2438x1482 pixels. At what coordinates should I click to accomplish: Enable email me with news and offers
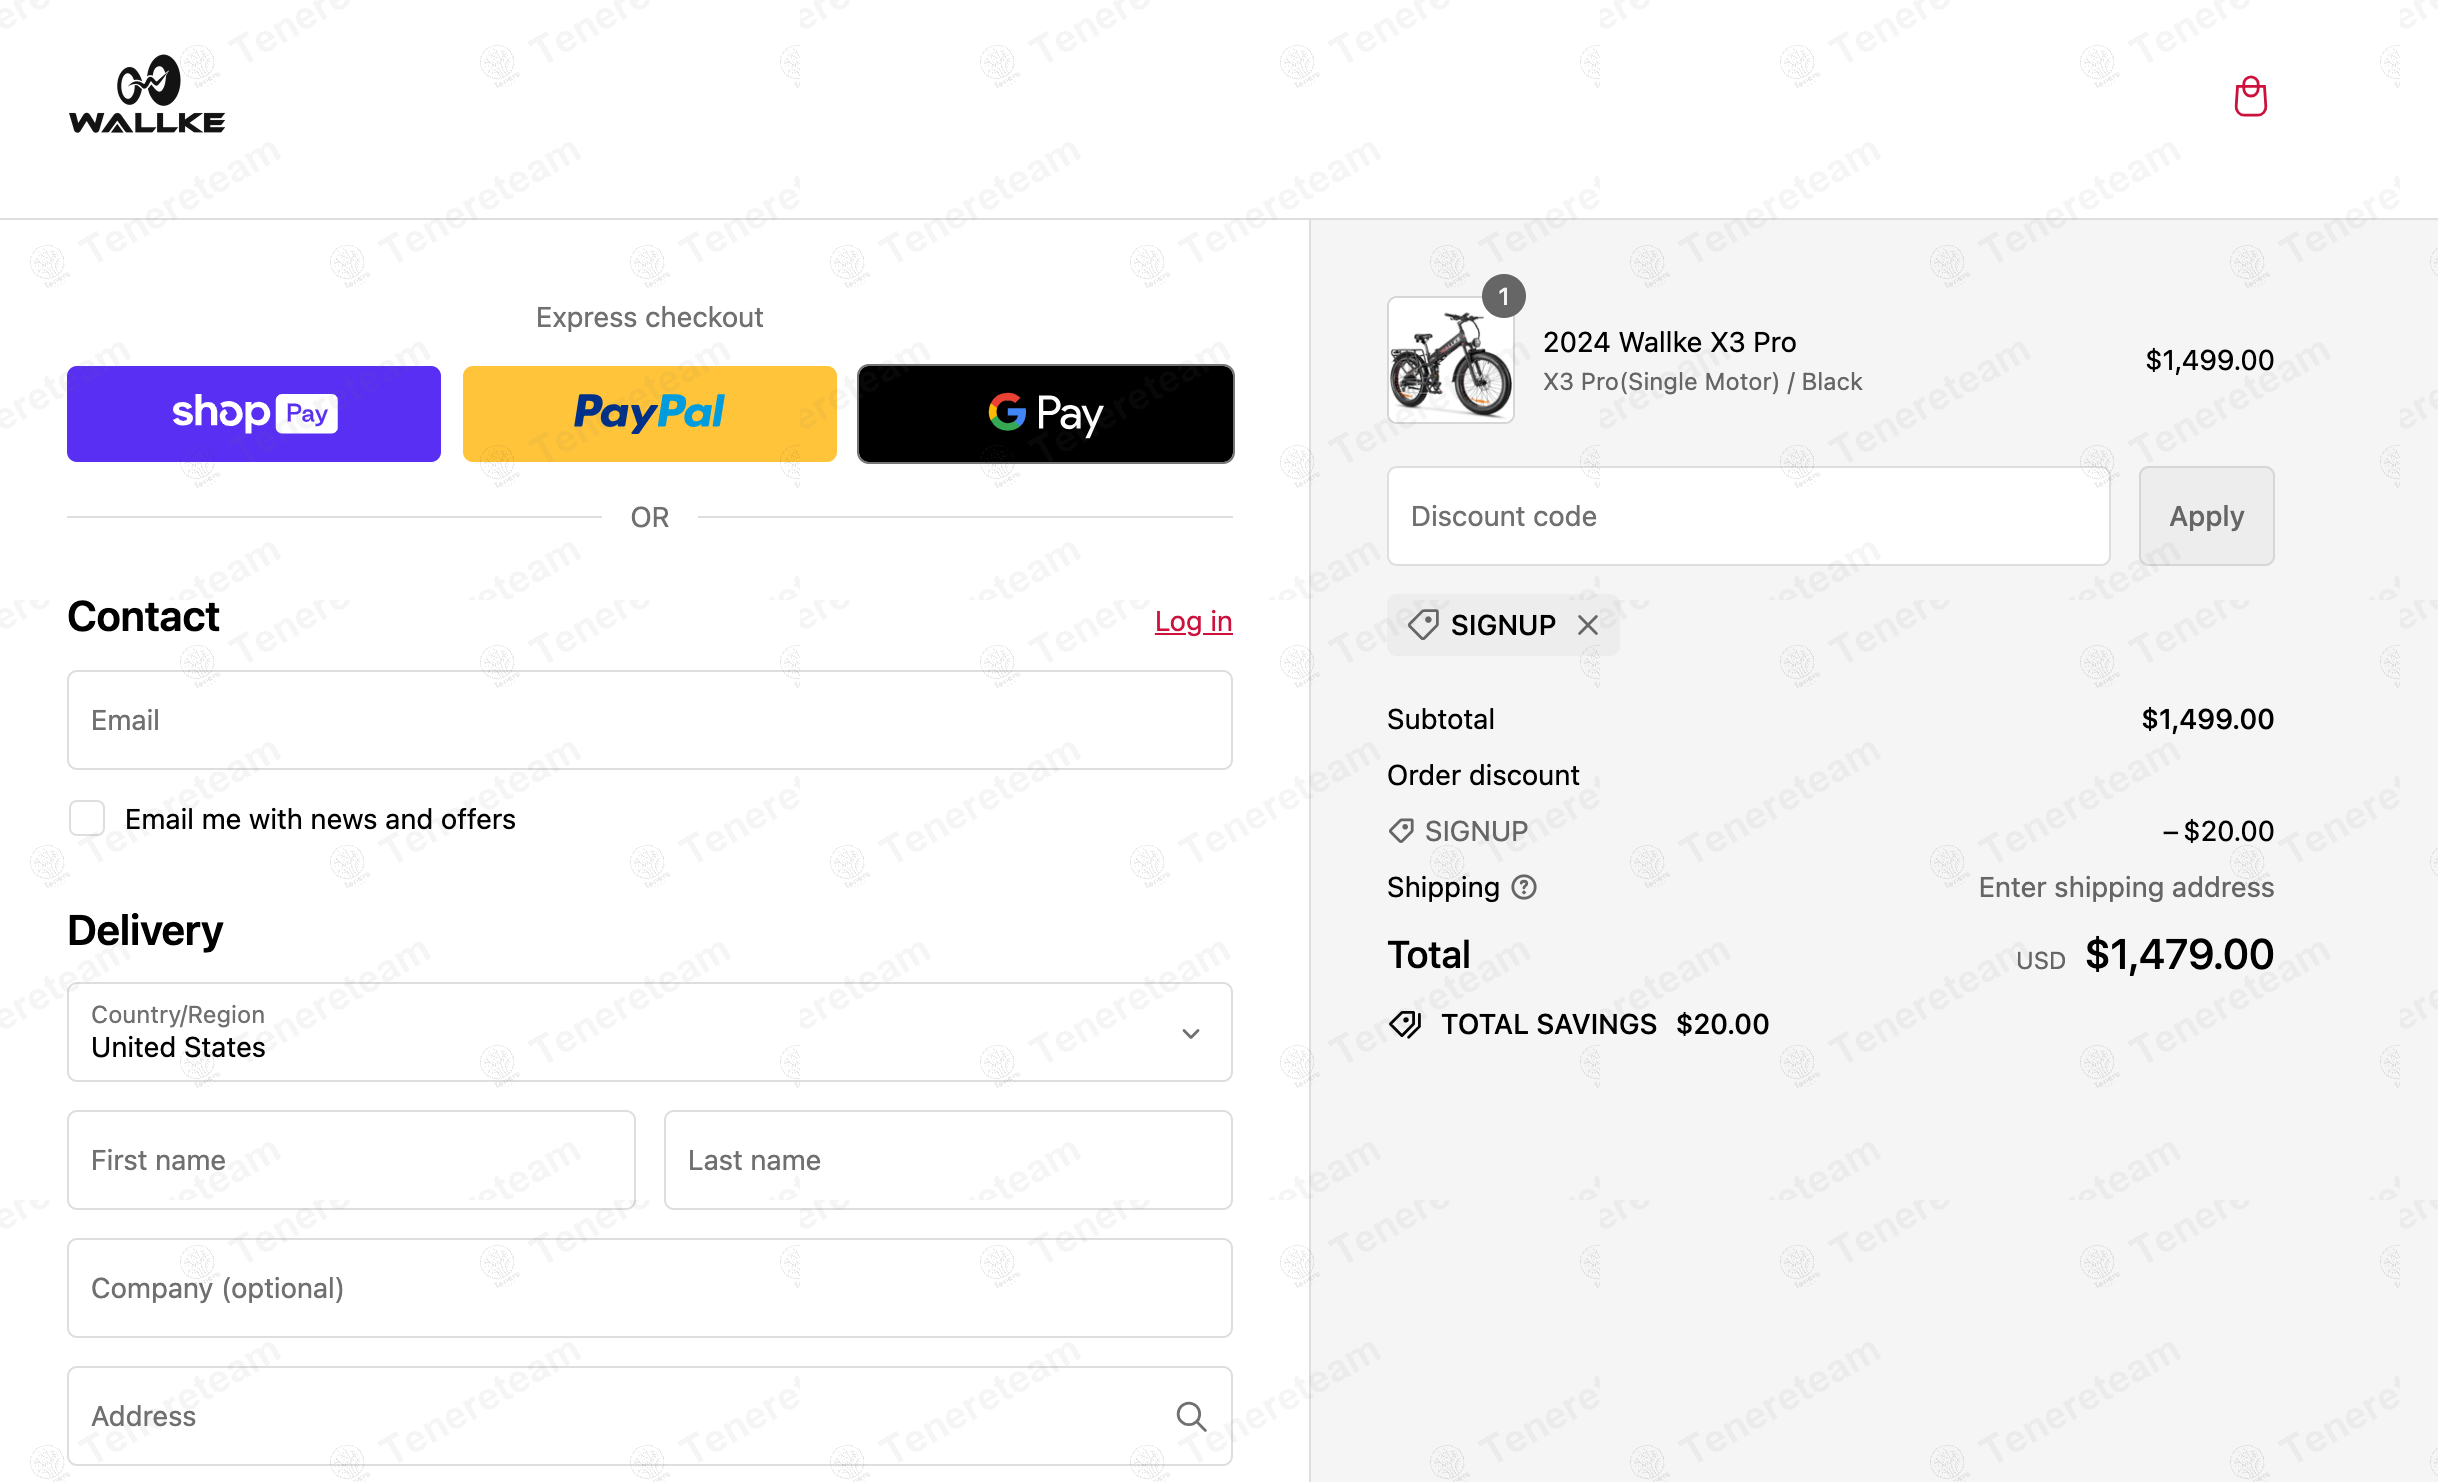tap(87, 818)
